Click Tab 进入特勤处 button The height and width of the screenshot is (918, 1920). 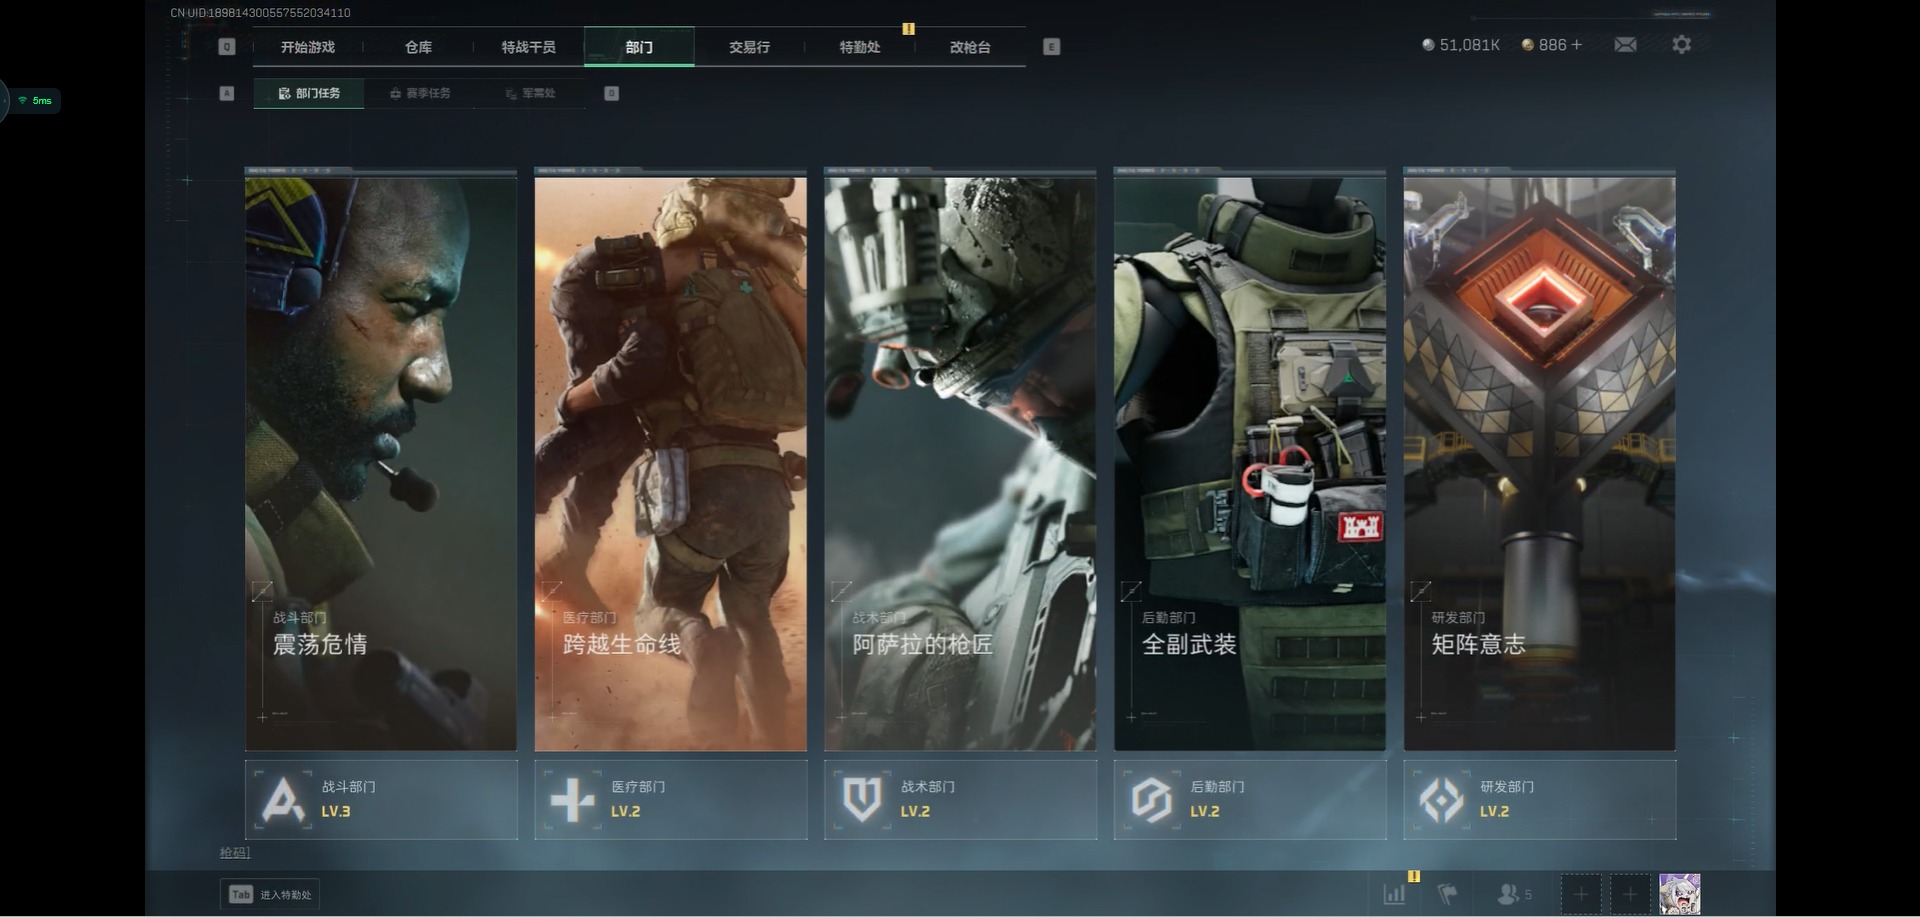269,894
